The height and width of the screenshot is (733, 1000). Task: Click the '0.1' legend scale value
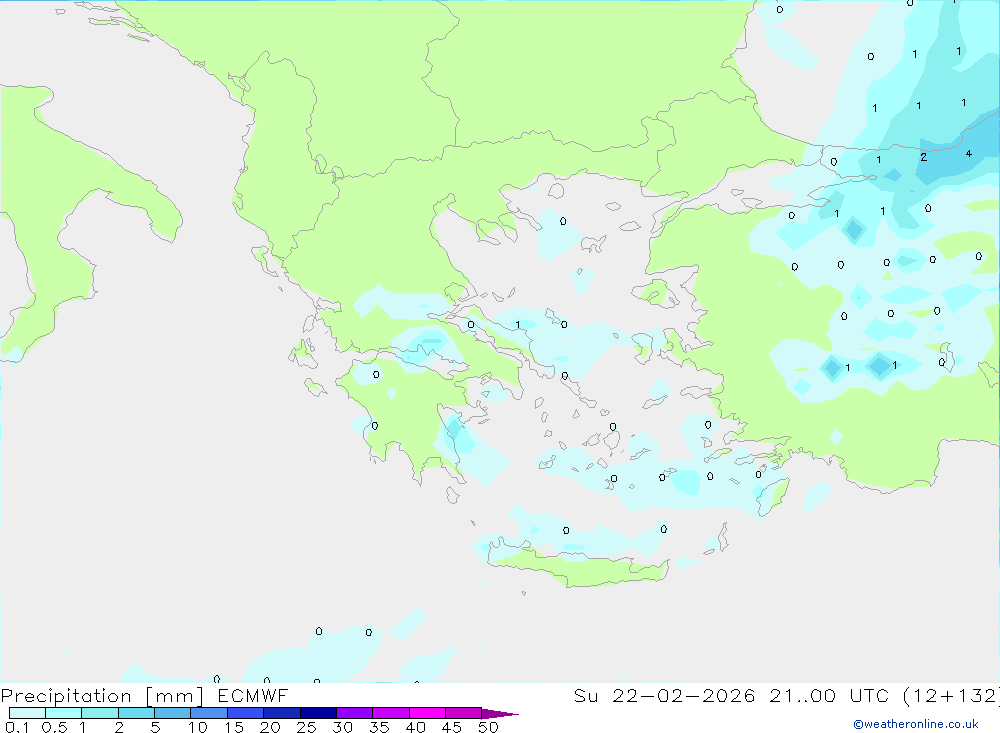(17, 727)
